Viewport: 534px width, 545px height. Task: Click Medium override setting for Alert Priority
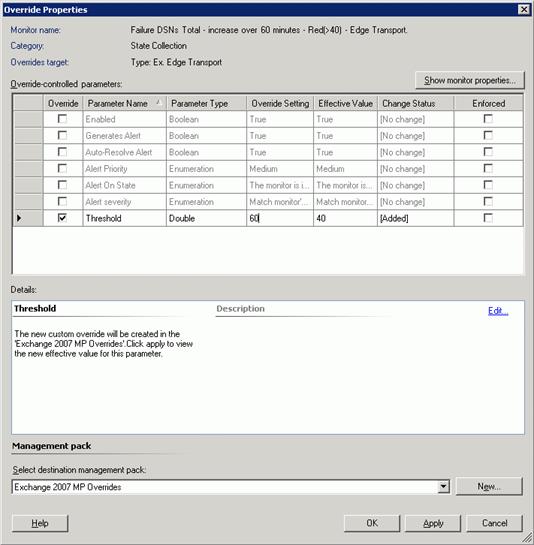tap(280, 169)
